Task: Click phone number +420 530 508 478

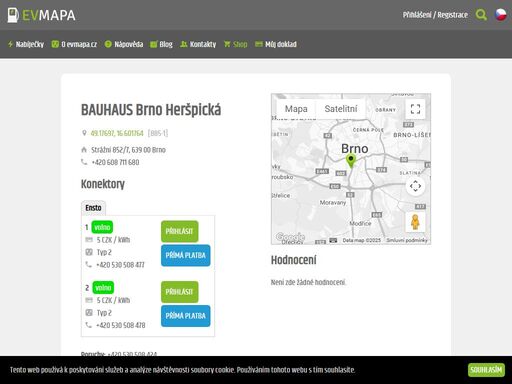Action: (x=121, y=325)
